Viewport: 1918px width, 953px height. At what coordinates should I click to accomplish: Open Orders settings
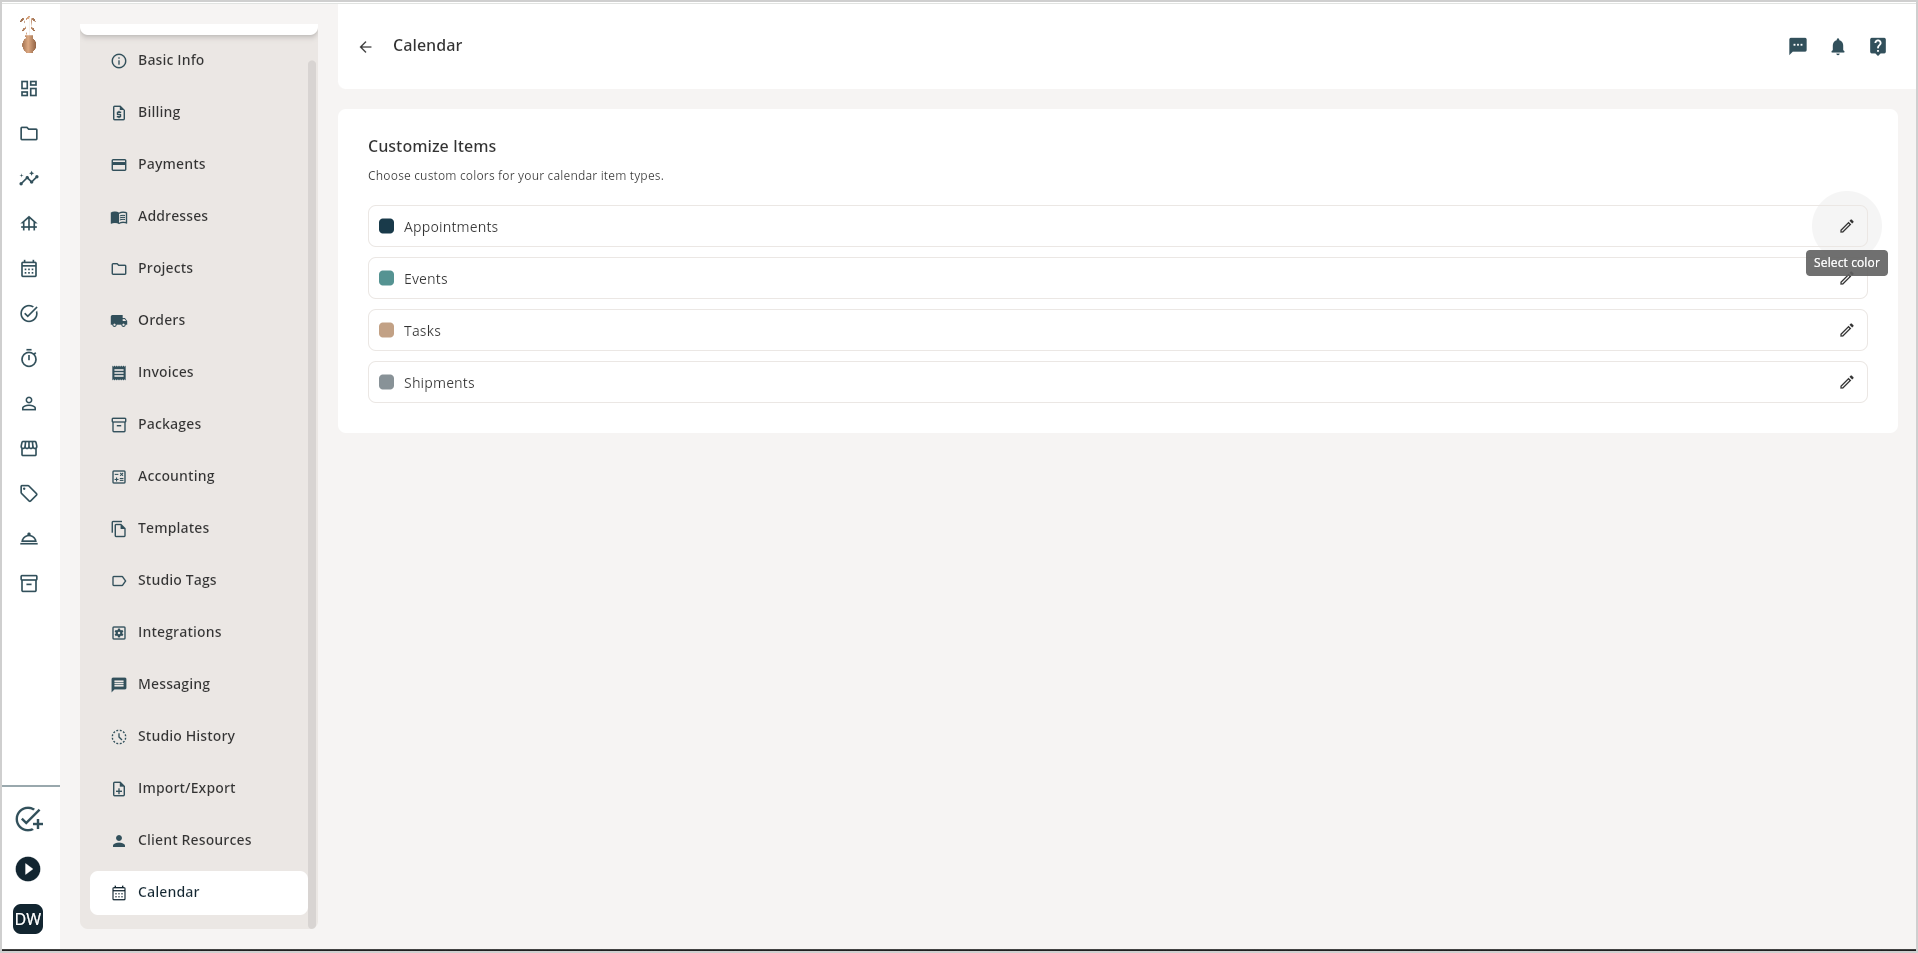(x=199, y=320)
